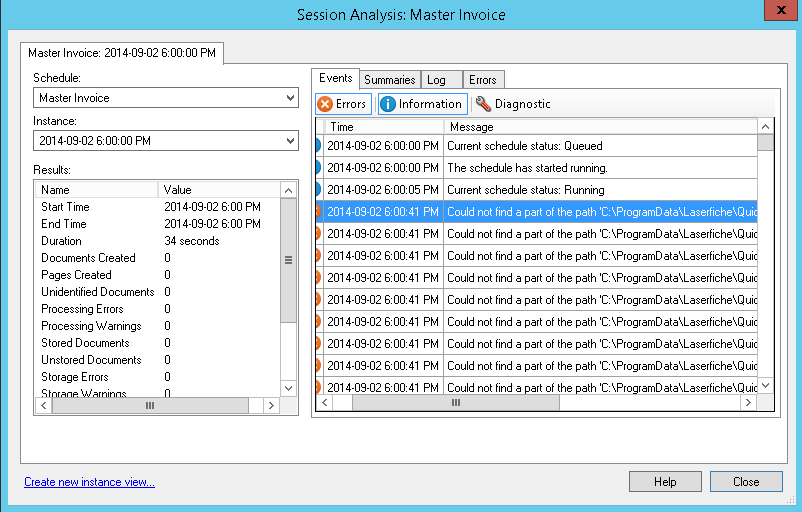Click the blue info icon on Queued row
Screen dimensions: 802x512
pyautogui.click(x=319, y=146)
